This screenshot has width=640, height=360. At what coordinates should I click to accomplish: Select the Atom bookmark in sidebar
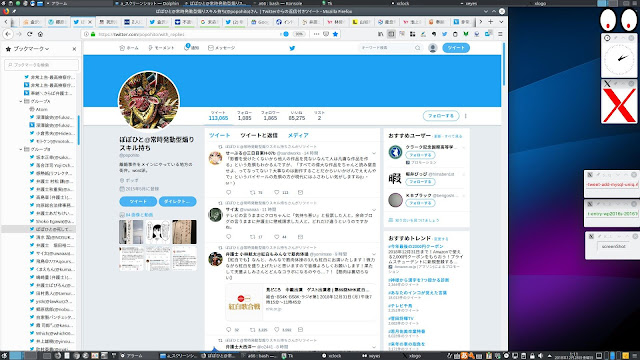41,109
